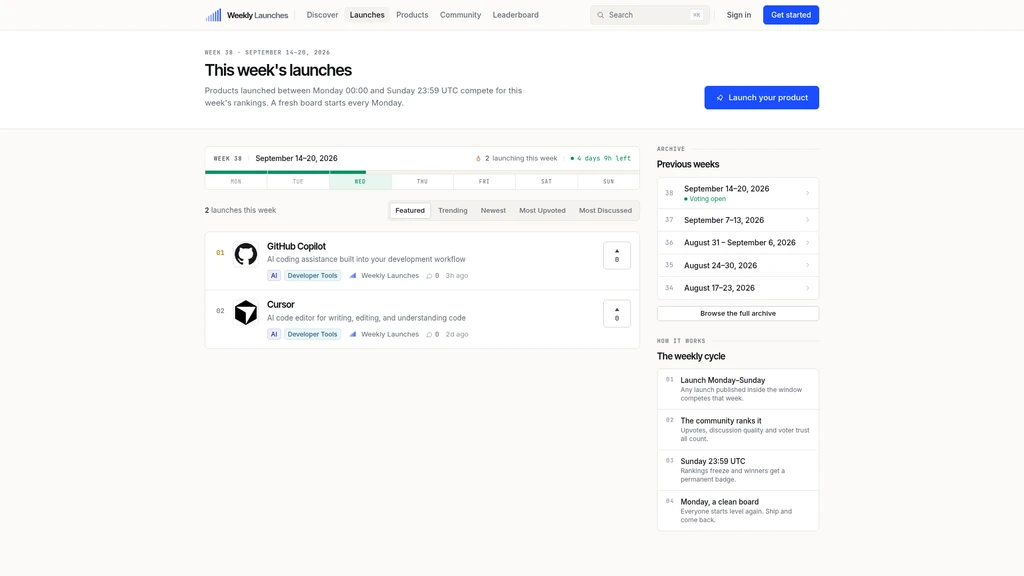Select FRI in the week day strip

(484, 182)
